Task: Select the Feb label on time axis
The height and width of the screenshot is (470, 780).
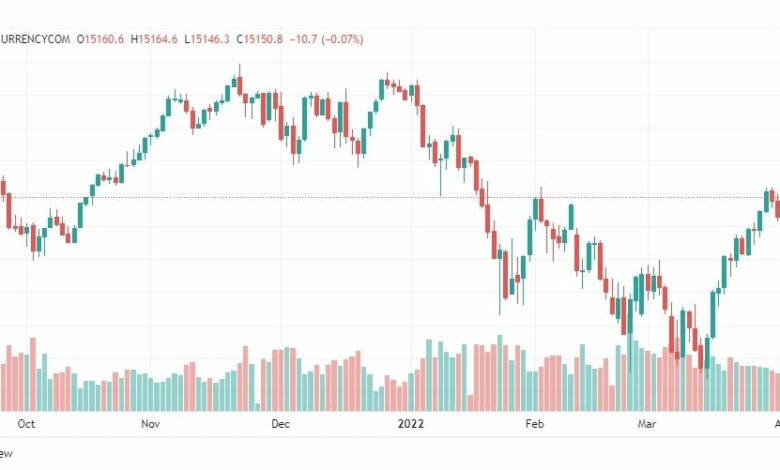Action: (x=535, y=424)
